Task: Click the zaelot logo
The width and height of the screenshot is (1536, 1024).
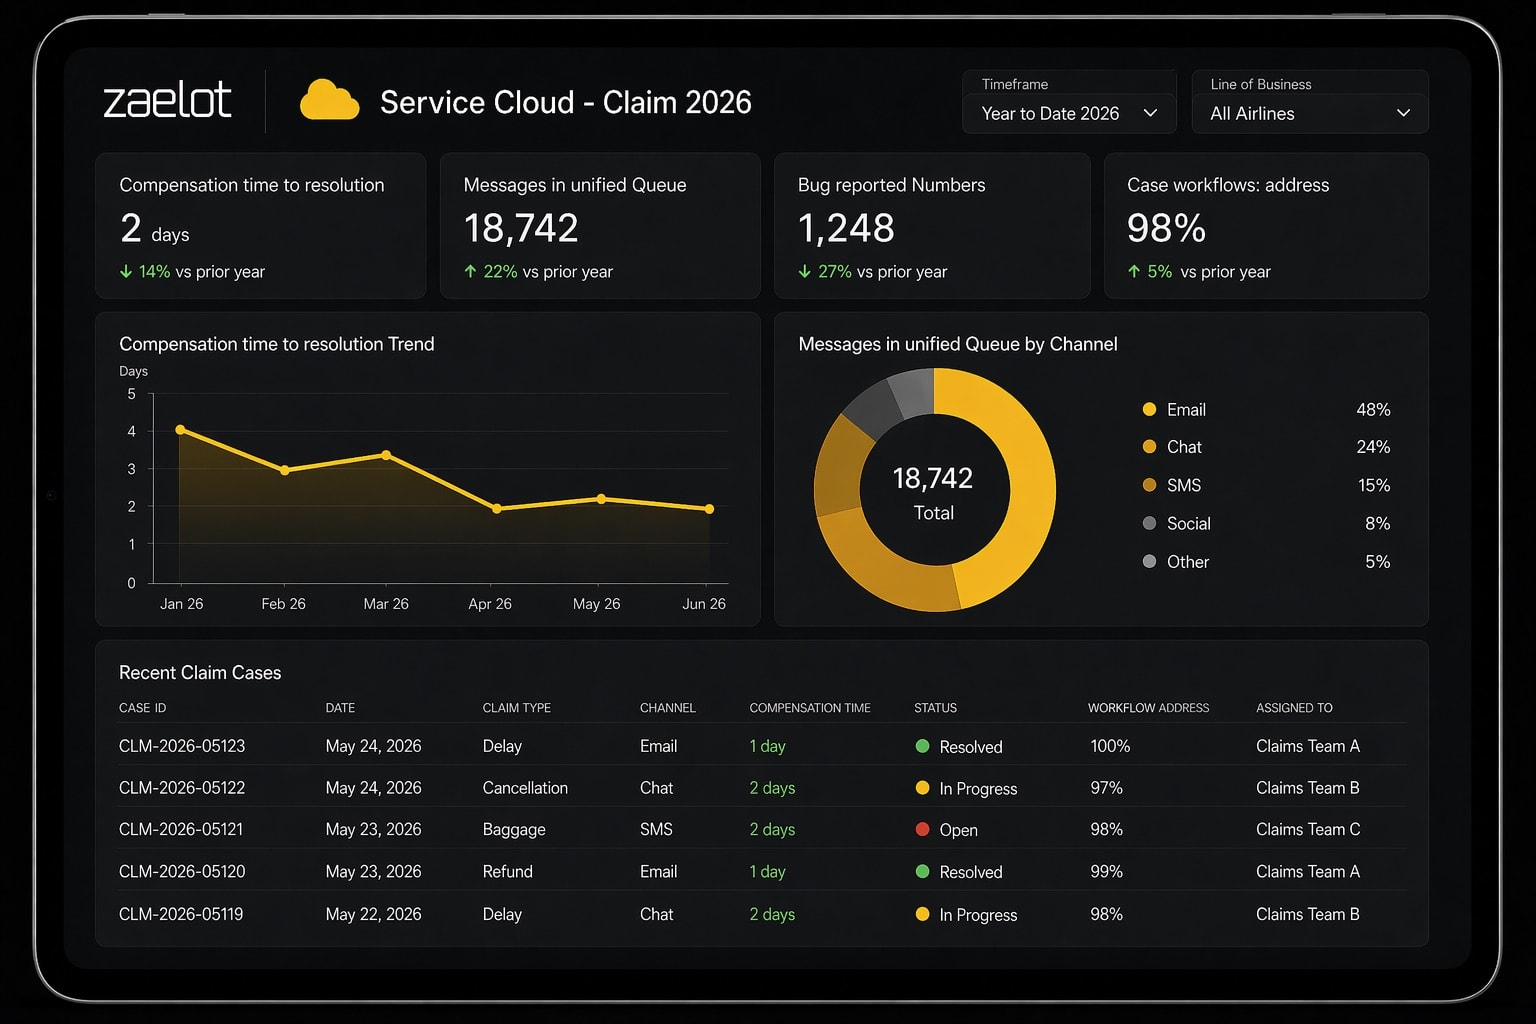Action: pos(167,100)
